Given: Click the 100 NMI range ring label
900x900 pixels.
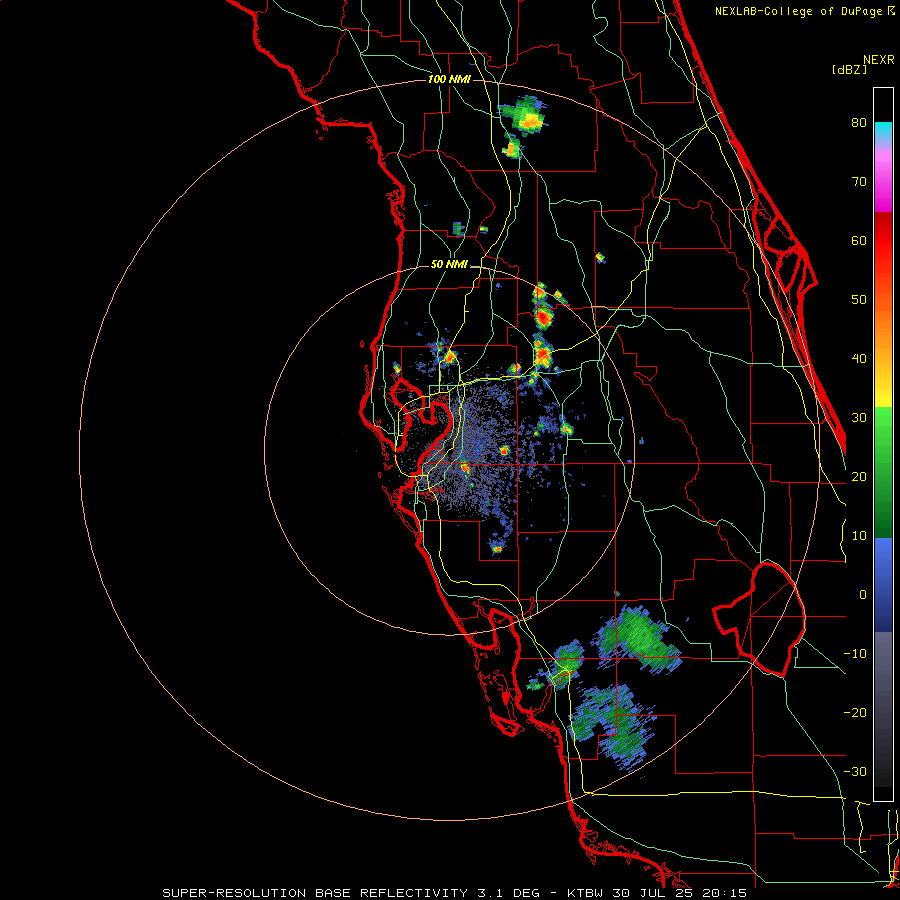Looking at the screenshot, I should click(449, 79).
